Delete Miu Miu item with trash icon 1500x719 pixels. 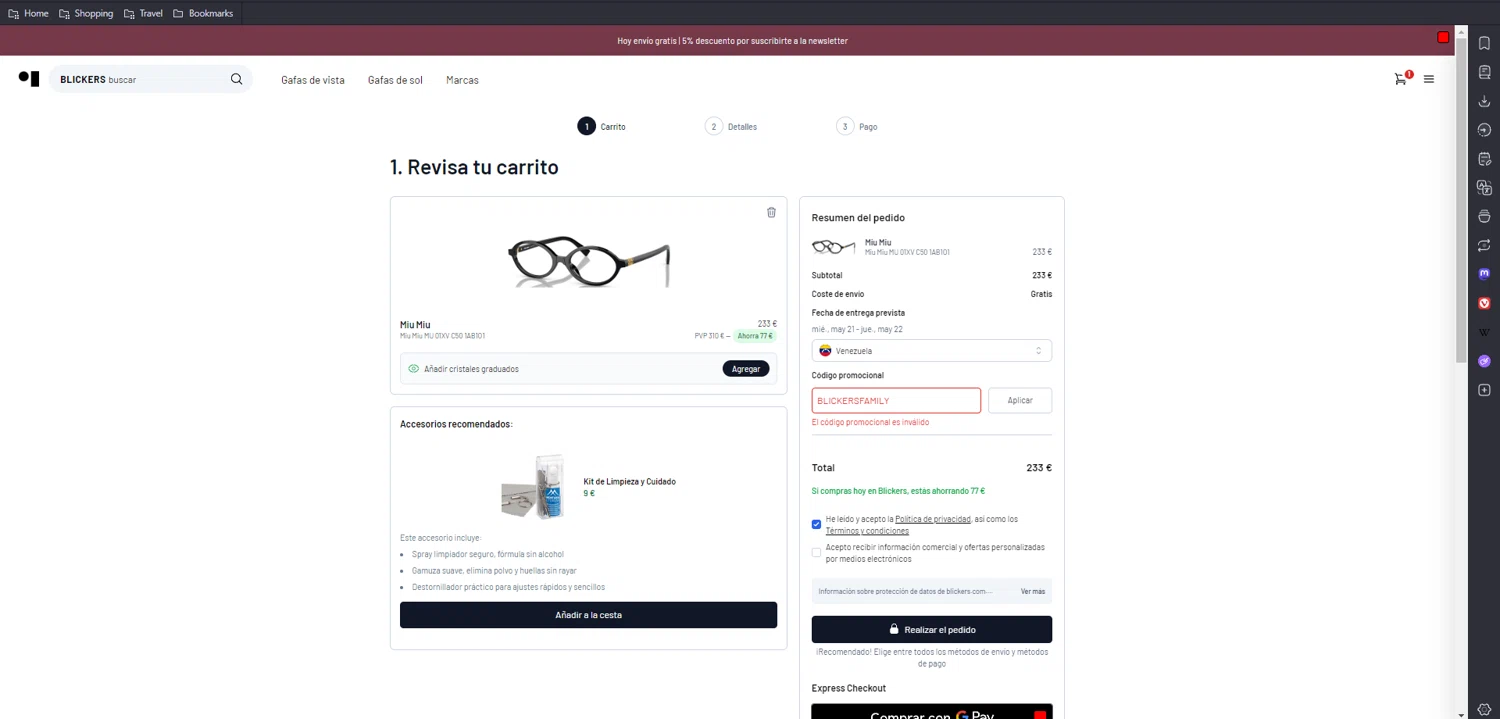coord(771,212)
